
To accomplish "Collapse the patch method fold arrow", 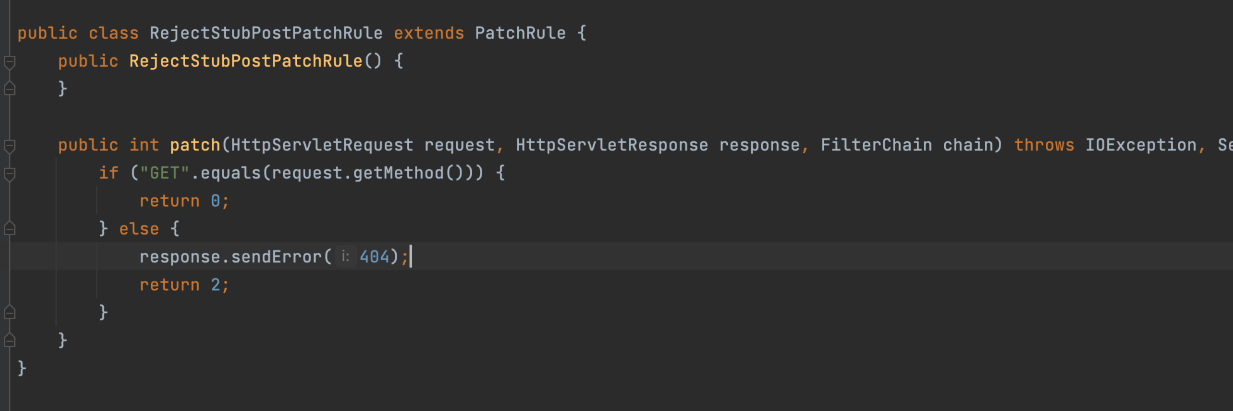I will pyautogui.click(x=9, y=146).
